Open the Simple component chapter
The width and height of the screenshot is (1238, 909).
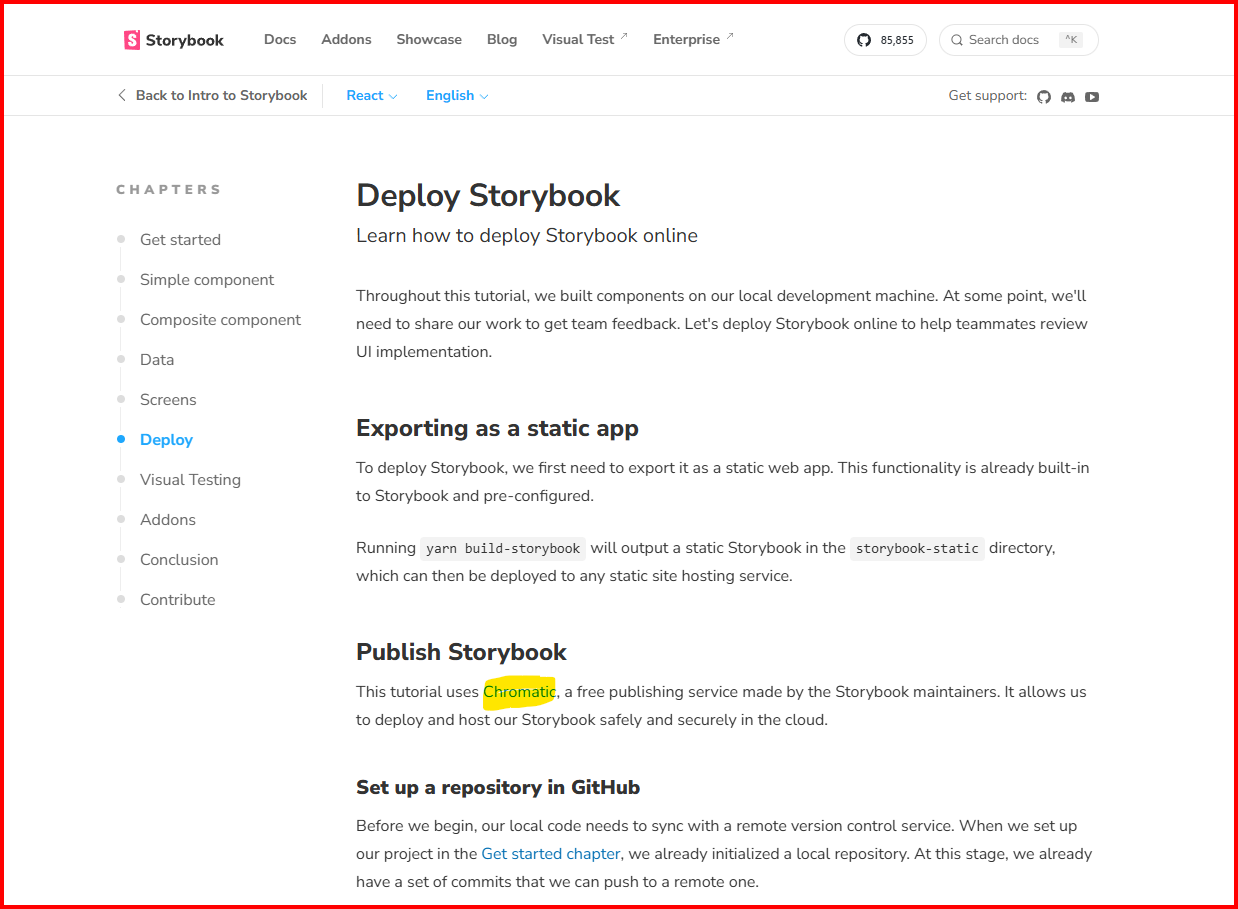tap(207, 280)
